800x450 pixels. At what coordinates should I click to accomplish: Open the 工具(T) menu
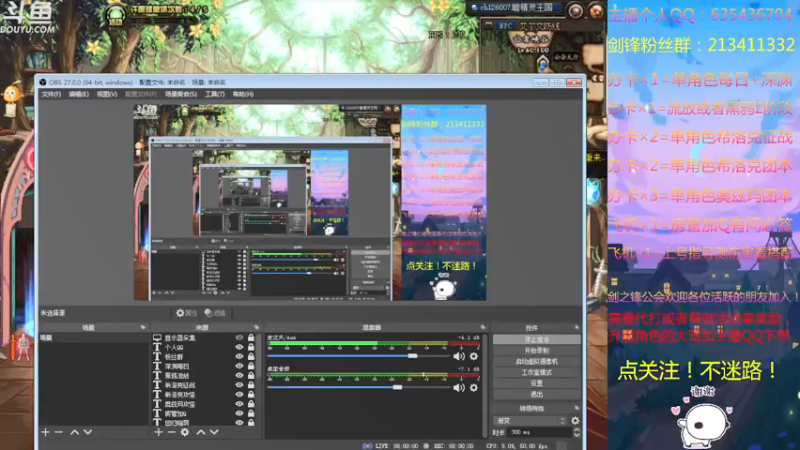click(x=214, y=94)
